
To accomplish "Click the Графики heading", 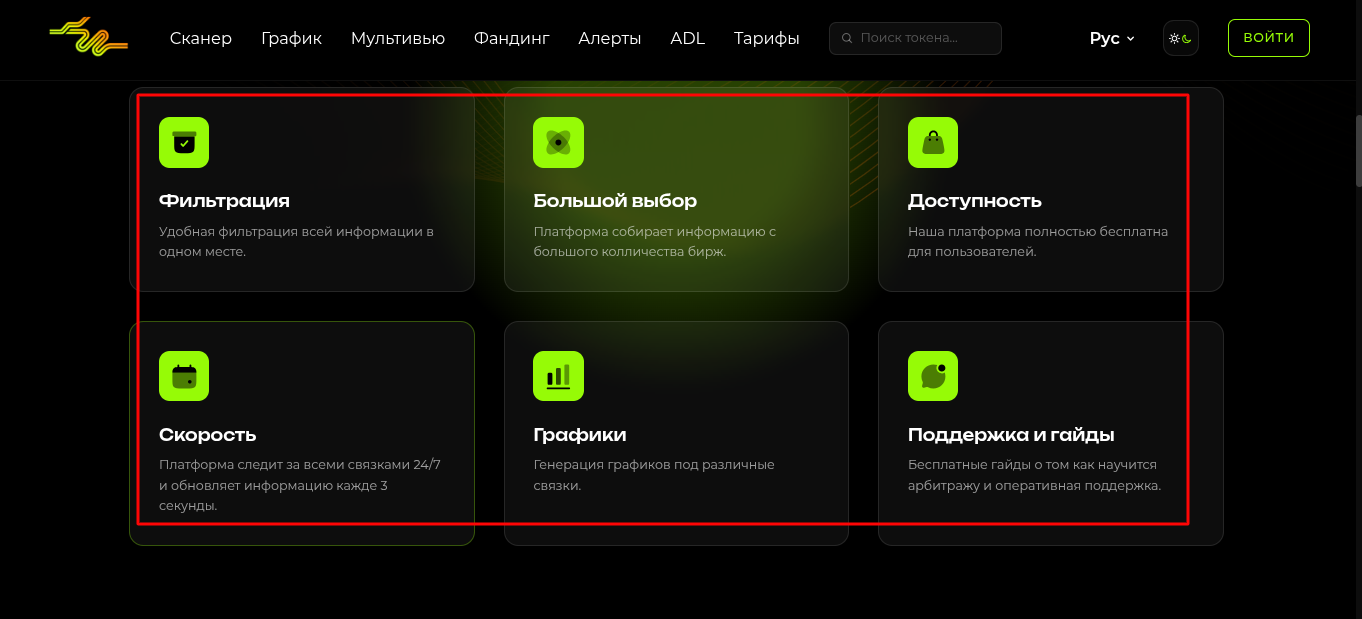I will coord(580,435).
